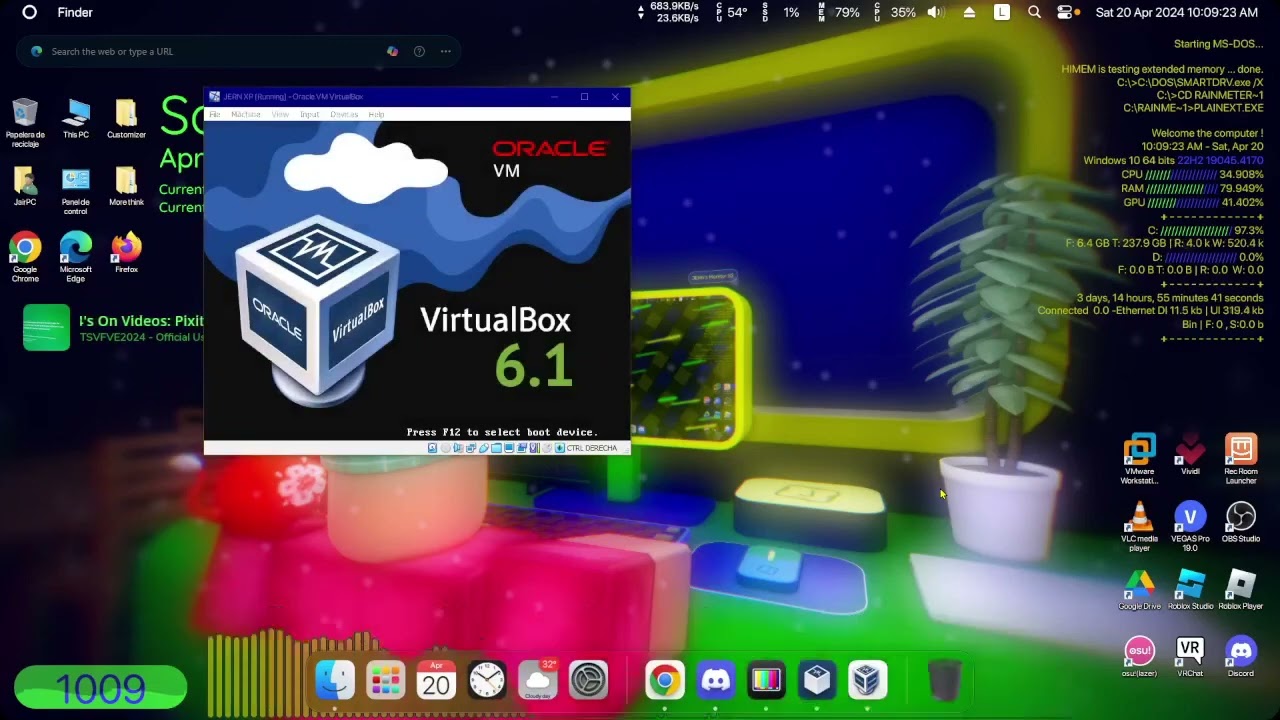Open the three-dot menu in the search bar
The image size is (1280, 720).
(x=446, y=51)
